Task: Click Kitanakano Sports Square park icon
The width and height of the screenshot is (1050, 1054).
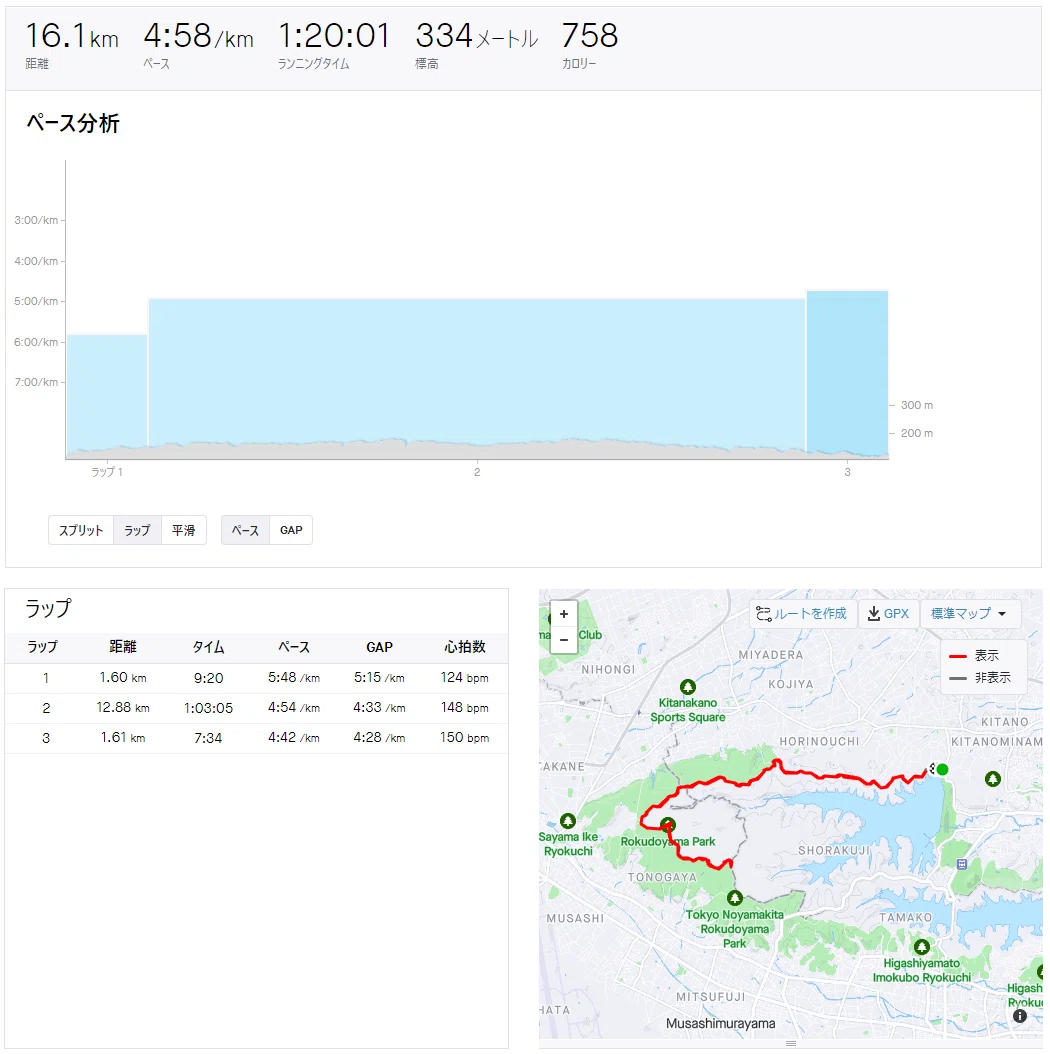Action: point(688,687)
